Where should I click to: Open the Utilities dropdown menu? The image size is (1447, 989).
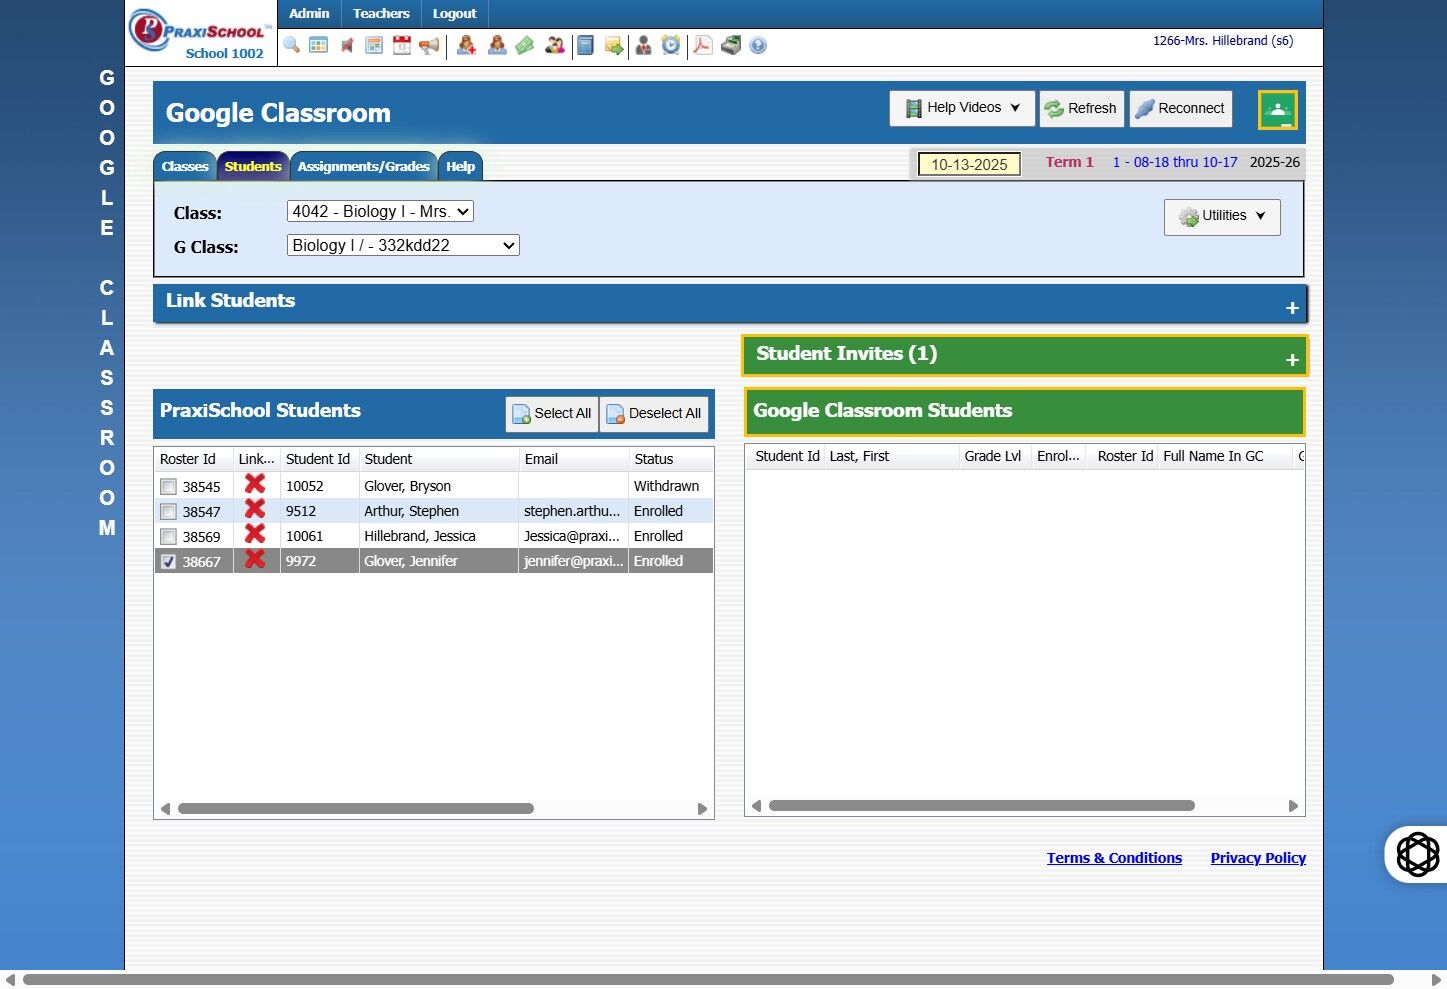(1222, 217)
